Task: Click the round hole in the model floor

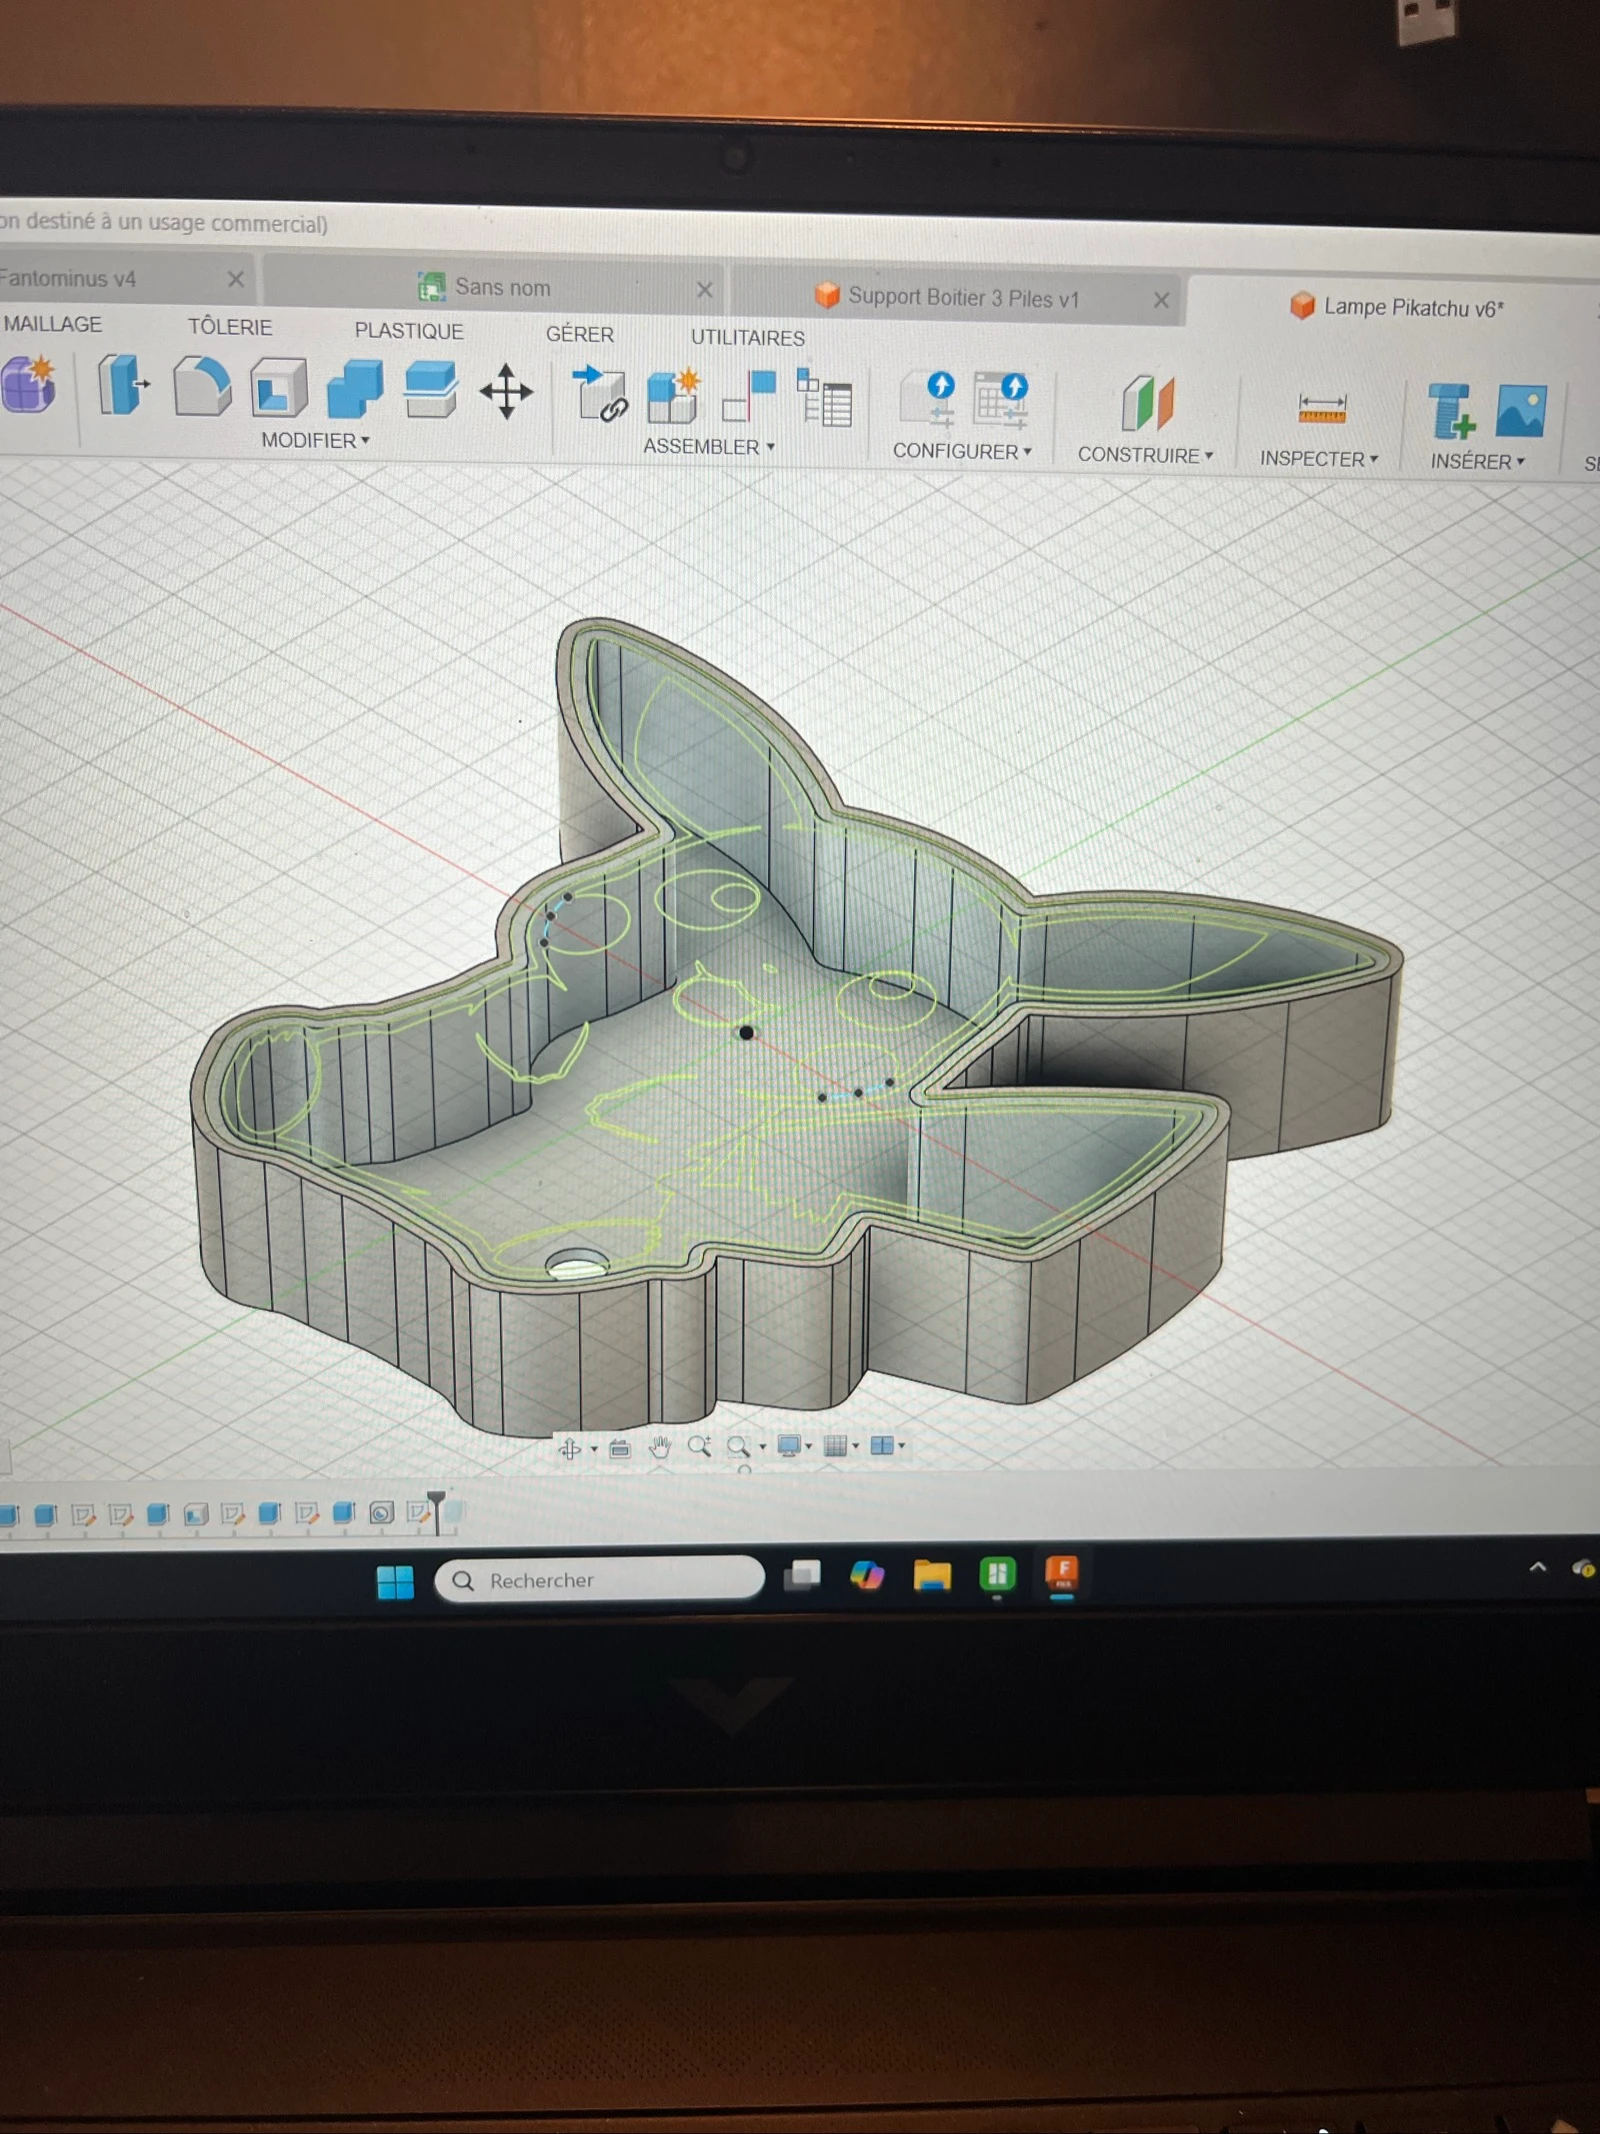Action: click(x=578, y=1264)
